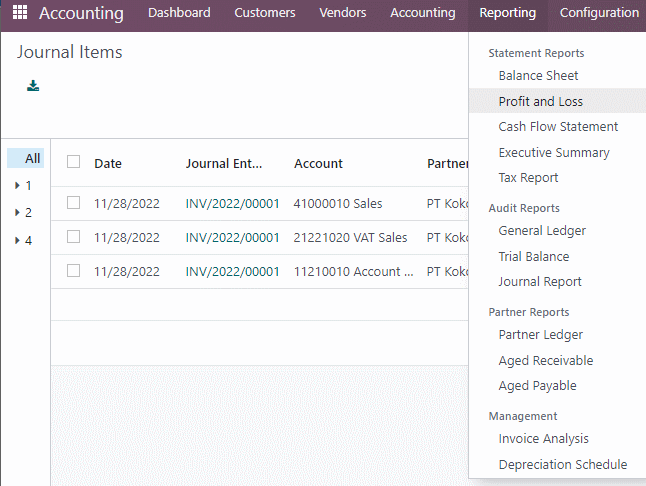Expand account group 1 in sidebar
Screen dimensions: 646x486
coord(17,185)
